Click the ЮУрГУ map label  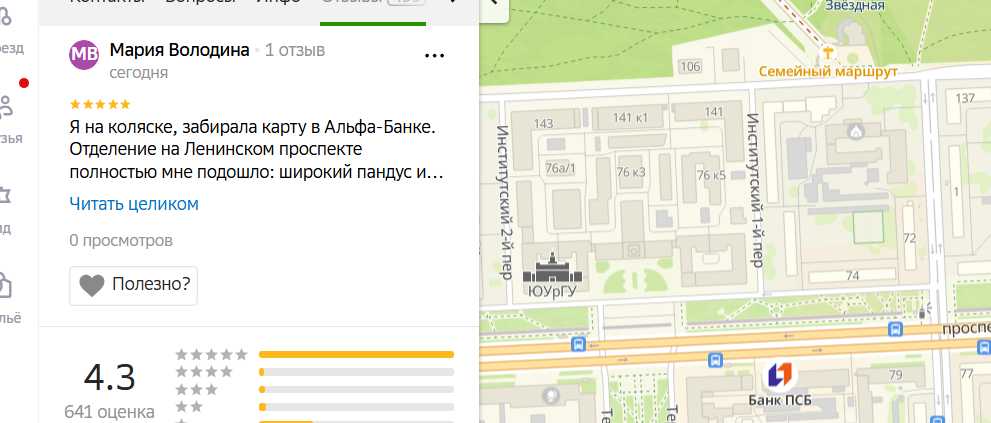click(552, 291)
